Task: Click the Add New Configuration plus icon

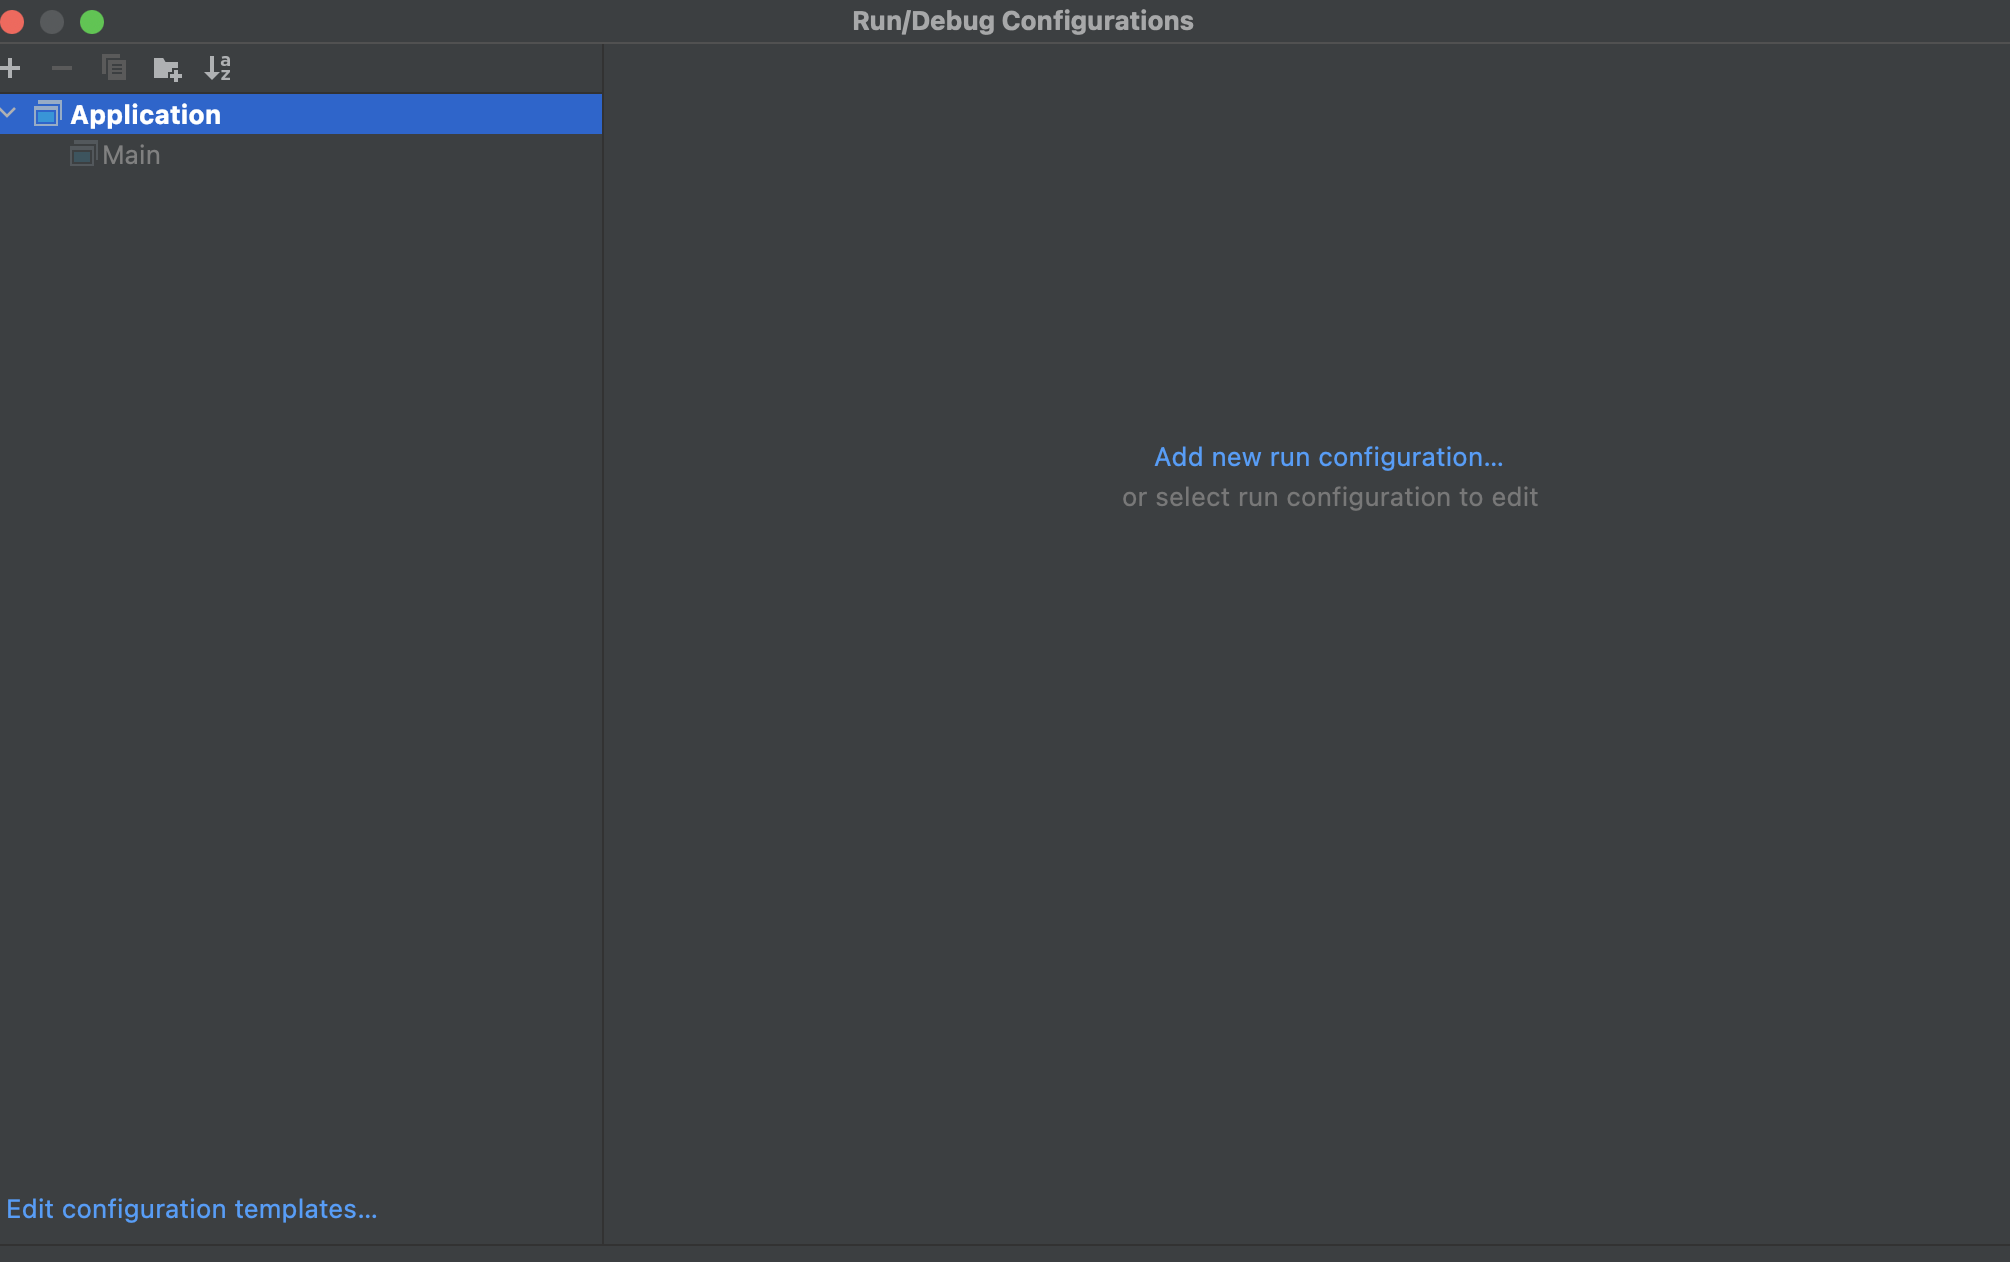Action: (11, 68)
